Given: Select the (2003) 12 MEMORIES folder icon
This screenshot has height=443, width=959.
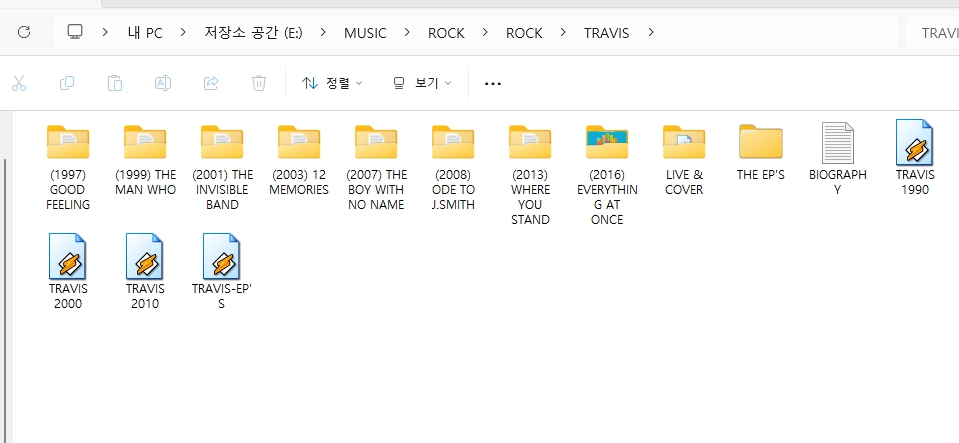Looking at the screenshot, I should tap(299, 142).
